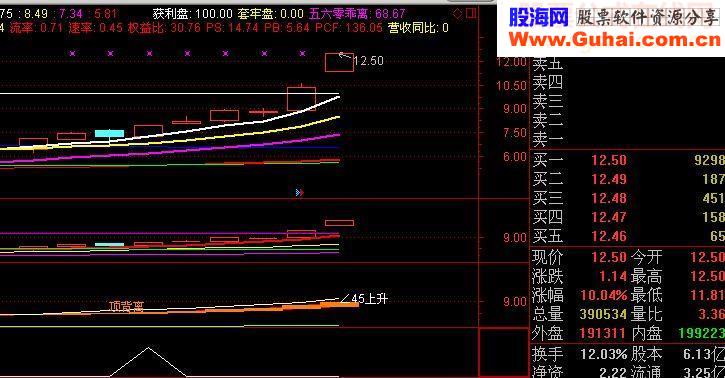Select the cyan bar in the second indicator panel
Viewport: 725px width, 378px height.
pos(110,244)
